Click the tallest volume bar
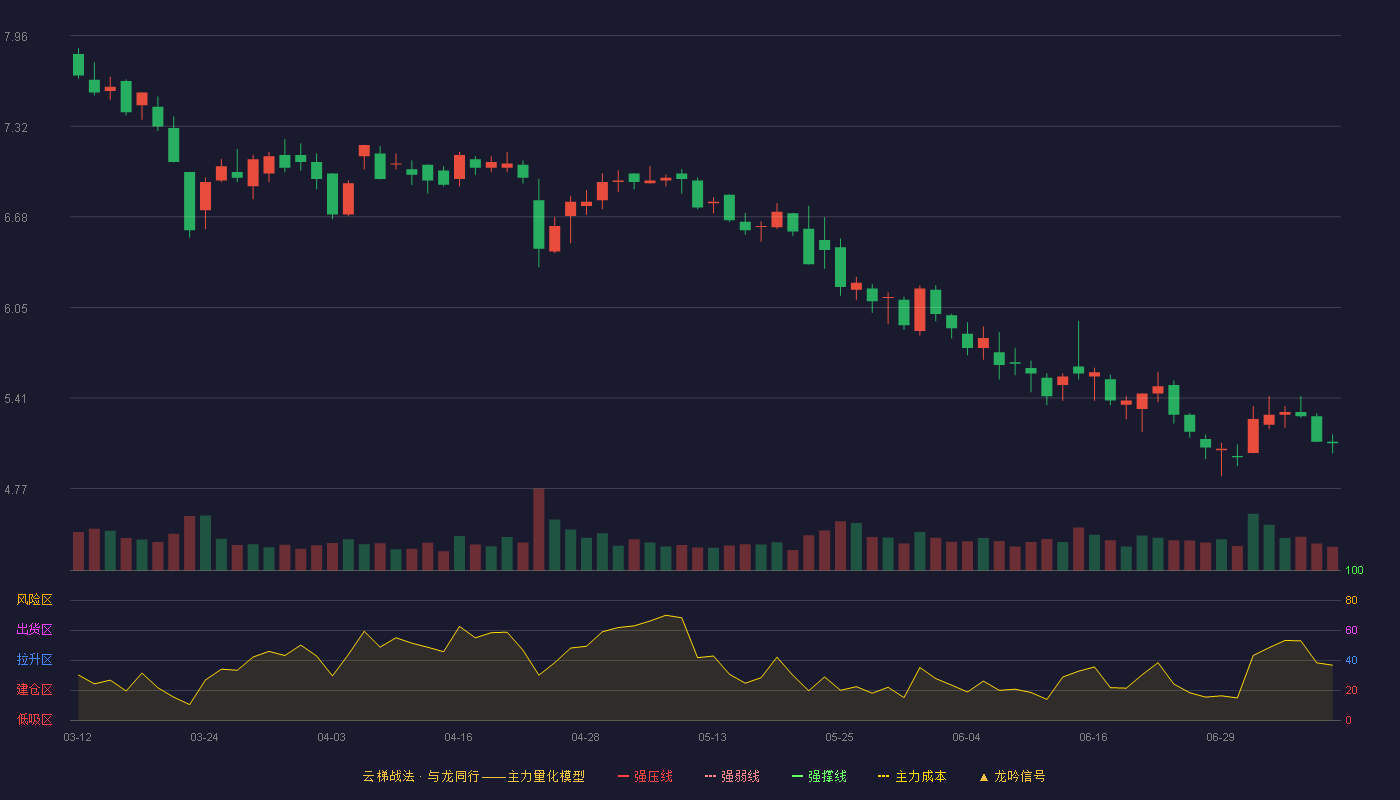This screenshot has height=800, width=1400. coord(539,529)
